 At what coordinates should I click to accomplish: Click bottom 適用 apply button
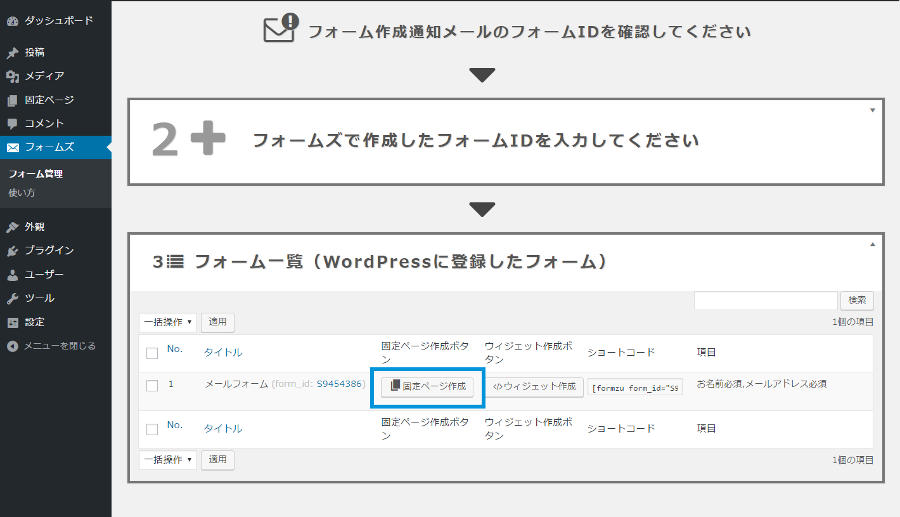click(218, 460)
